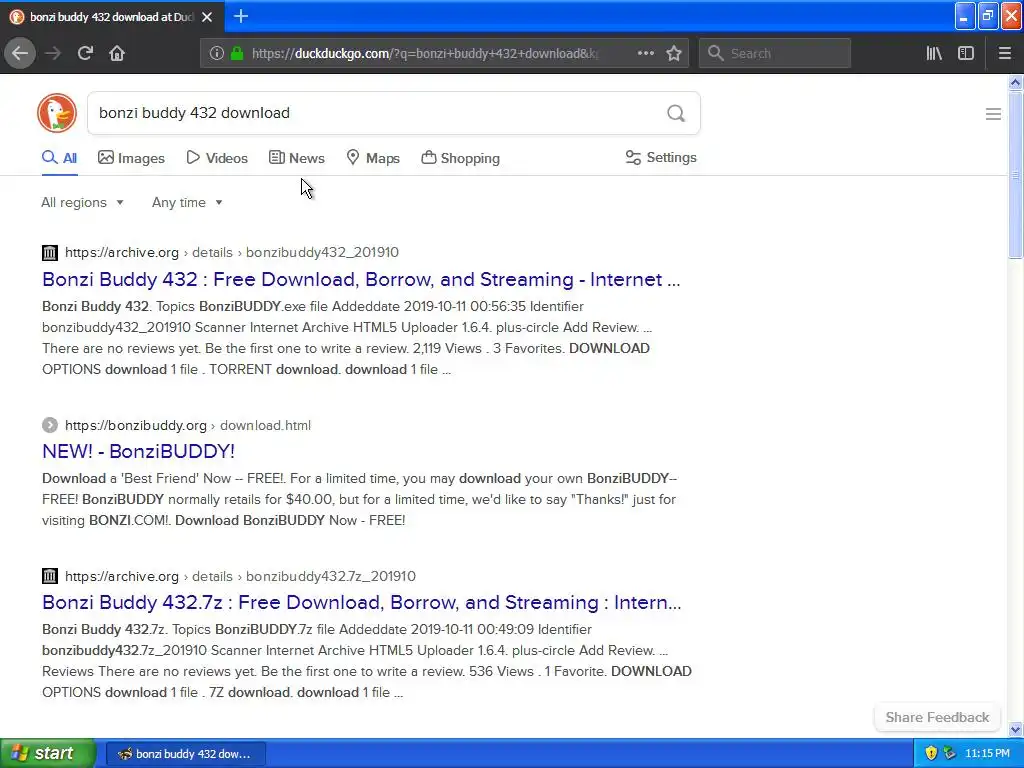The height and width of the screenshot is (768, 1024).
Task: Open the search Settings dropdown
Action: 661,157
